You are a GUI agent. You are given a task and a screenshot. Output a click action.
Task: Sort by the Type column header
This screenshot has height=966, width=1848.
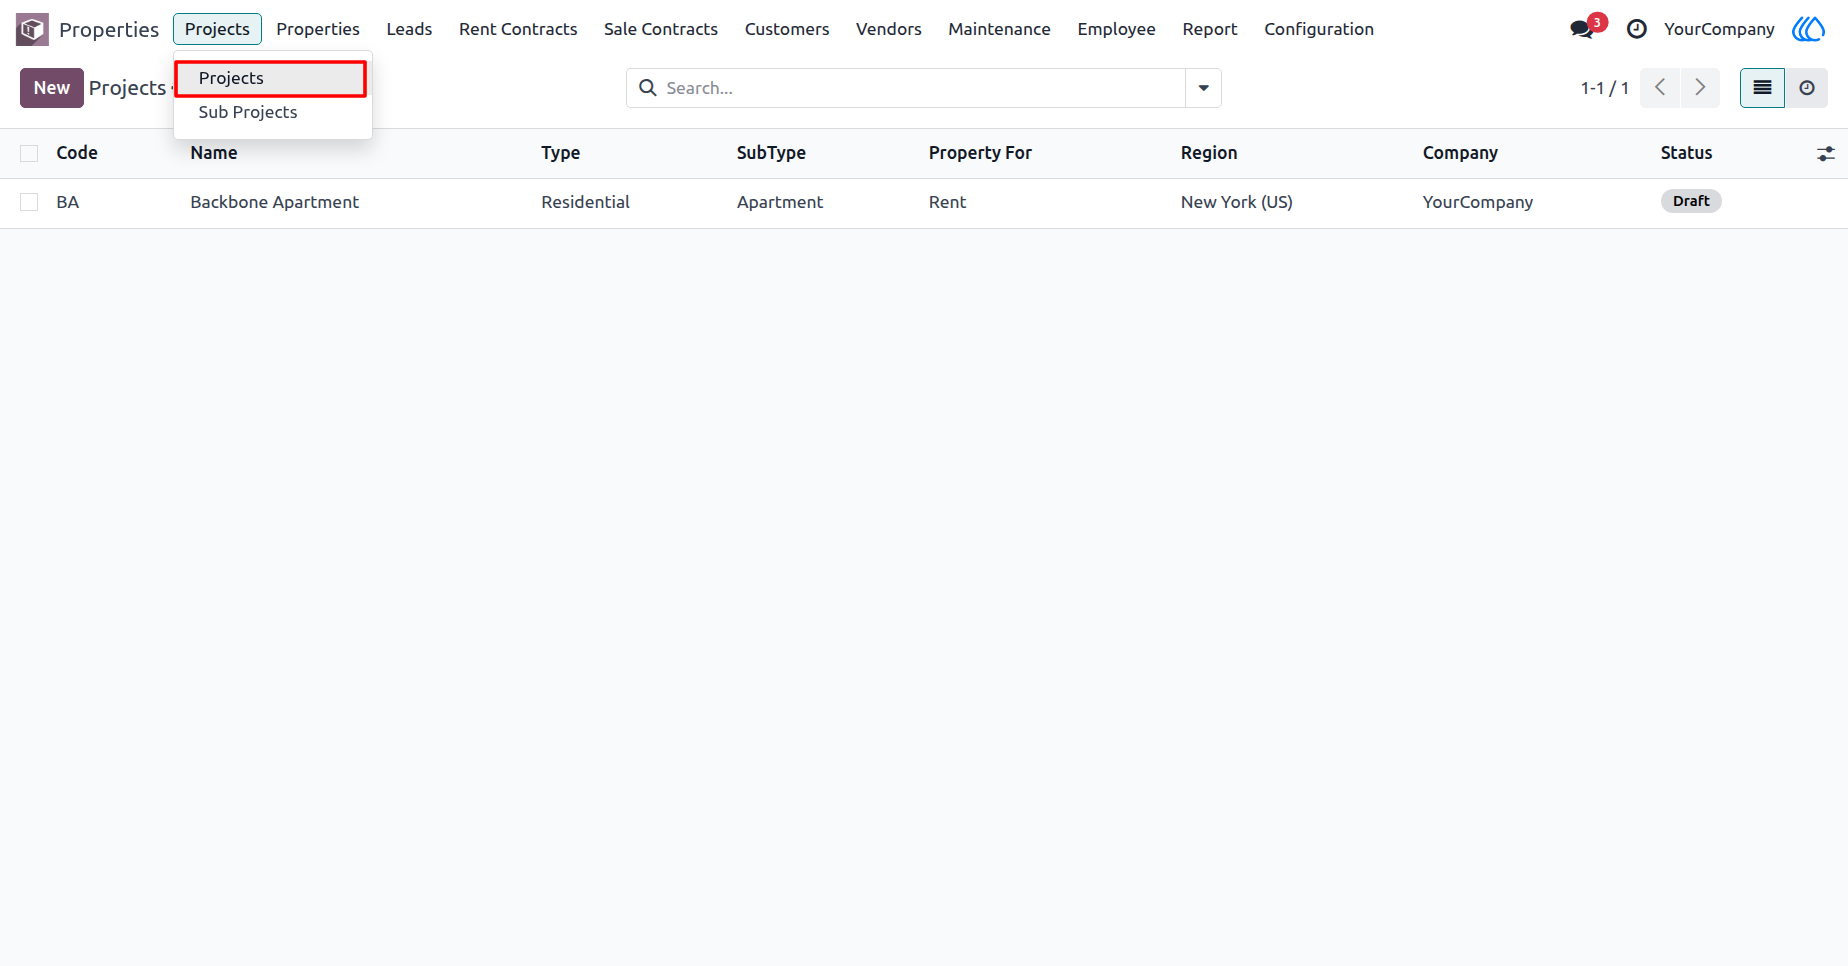[561, 153]
